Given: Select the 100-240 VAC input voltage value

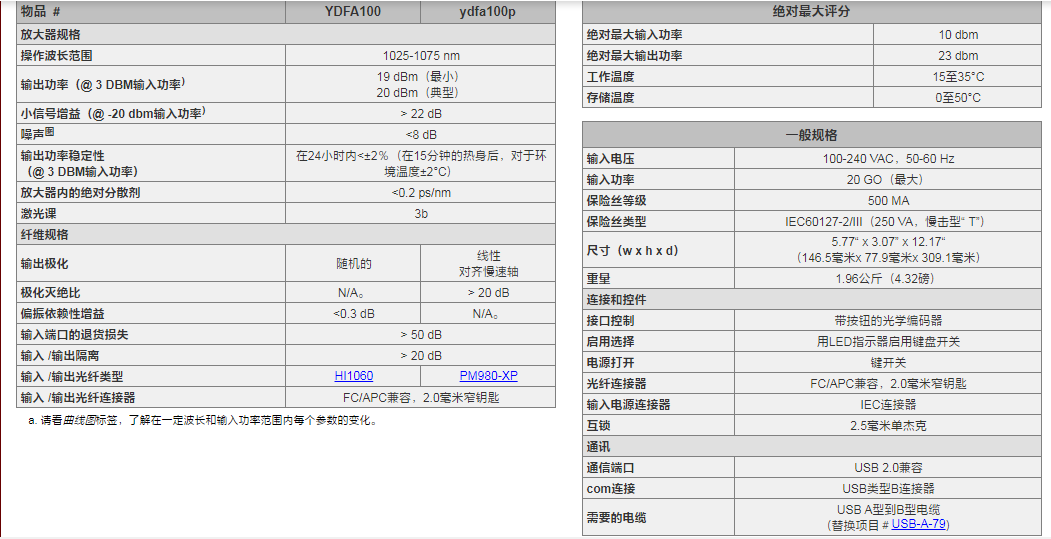Looking at the screenshot, I should [888, 159].
